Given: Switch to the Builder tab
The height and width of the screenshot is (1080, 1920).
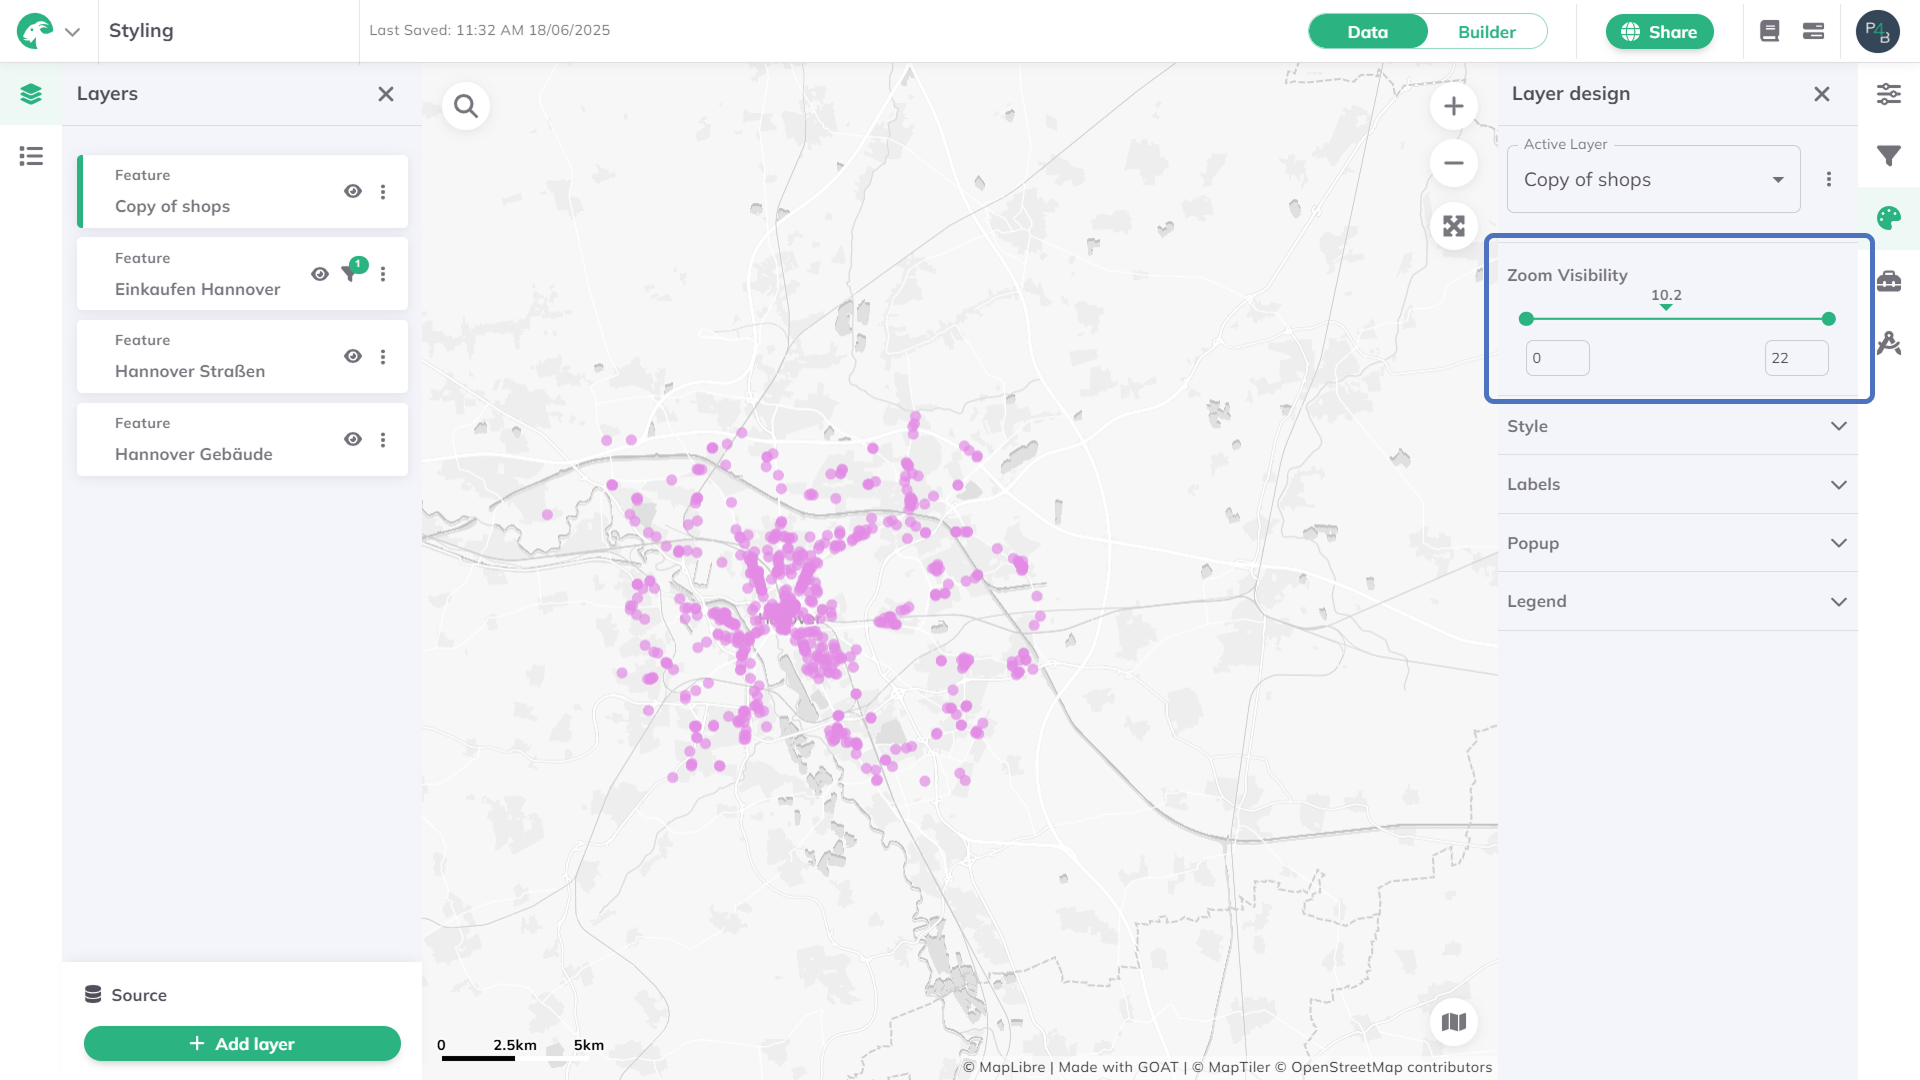Looking at the screenshot, I should 1486,32.
